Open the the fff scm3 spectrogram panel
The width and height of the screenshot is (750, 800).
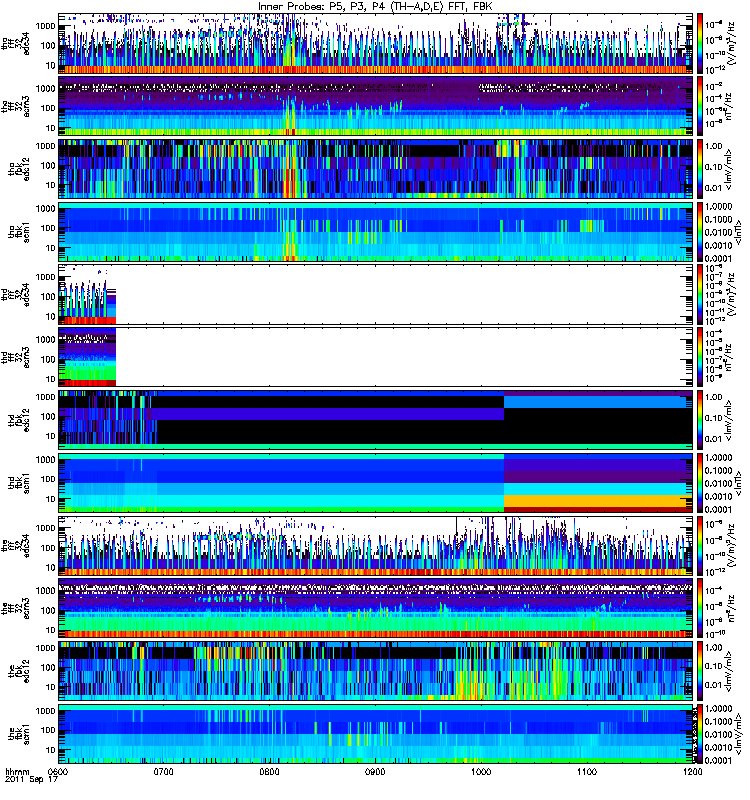point(375,608)
